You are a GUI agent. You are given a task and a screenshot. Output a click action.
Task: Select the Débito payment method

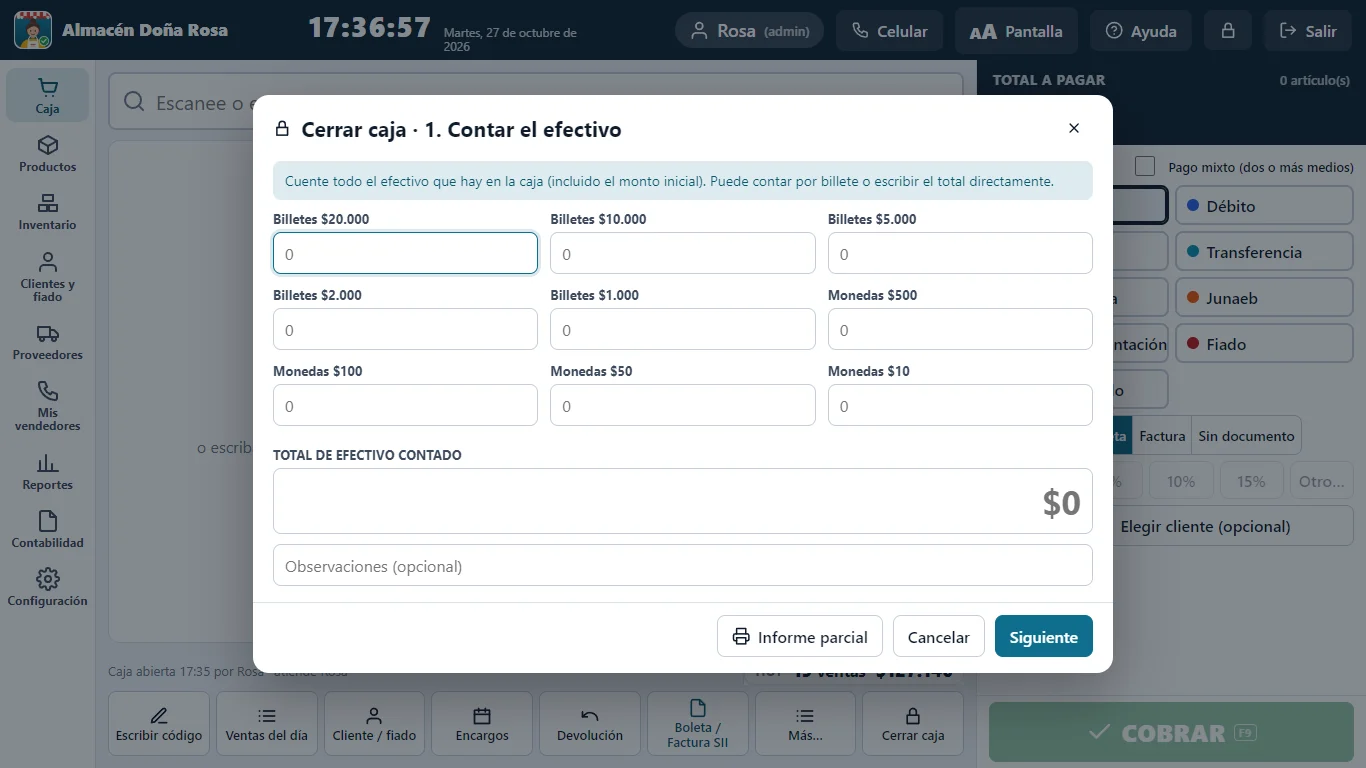pos(1264,206)
